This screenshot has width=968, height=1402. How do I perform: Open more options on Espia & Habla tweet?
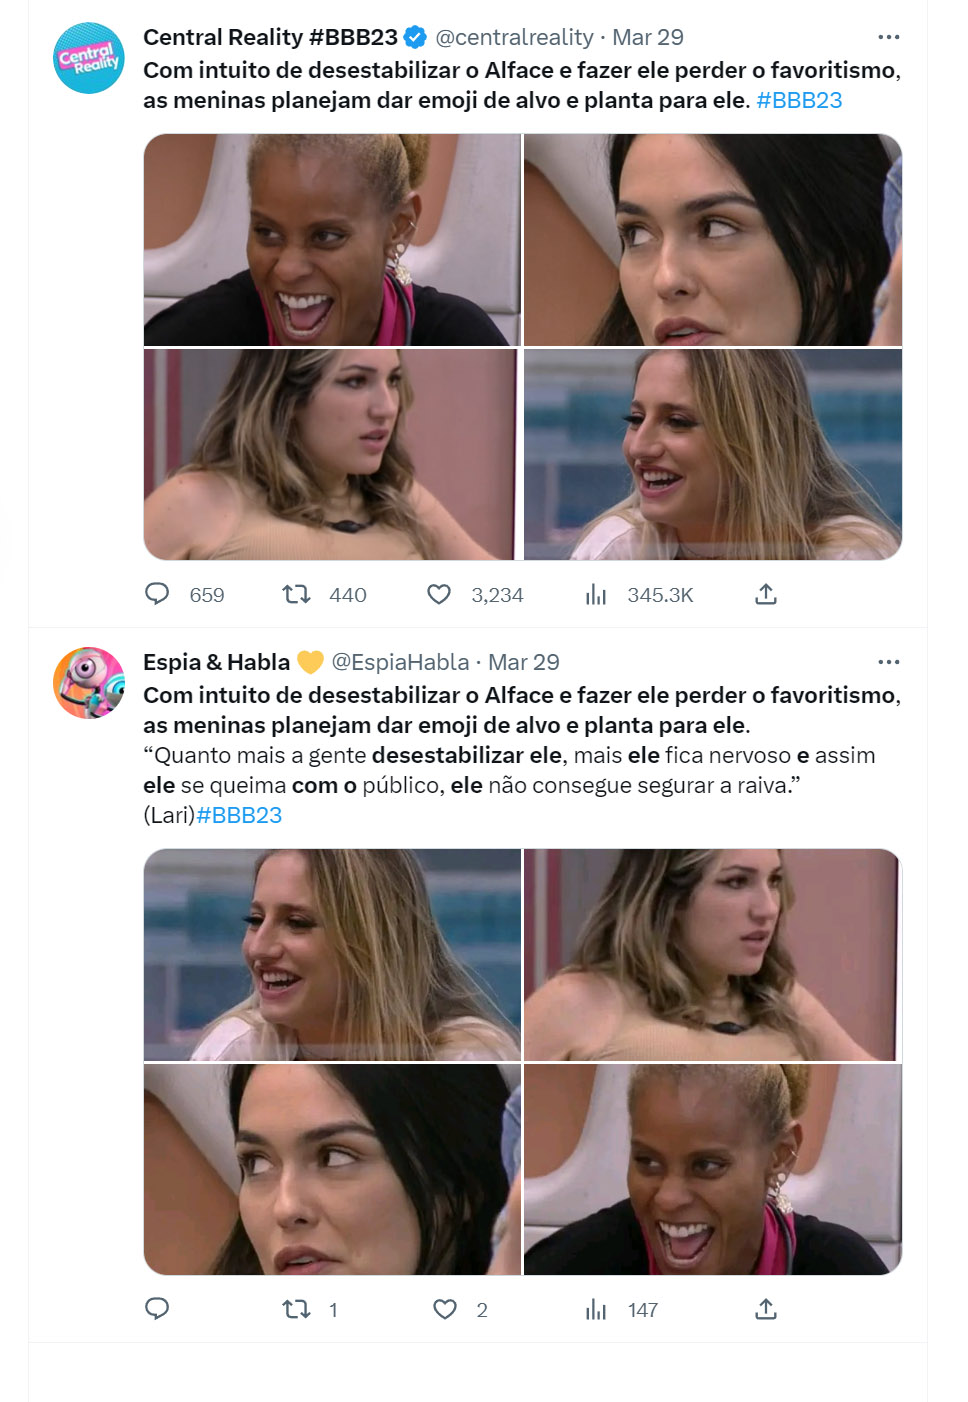coord(888,662)
